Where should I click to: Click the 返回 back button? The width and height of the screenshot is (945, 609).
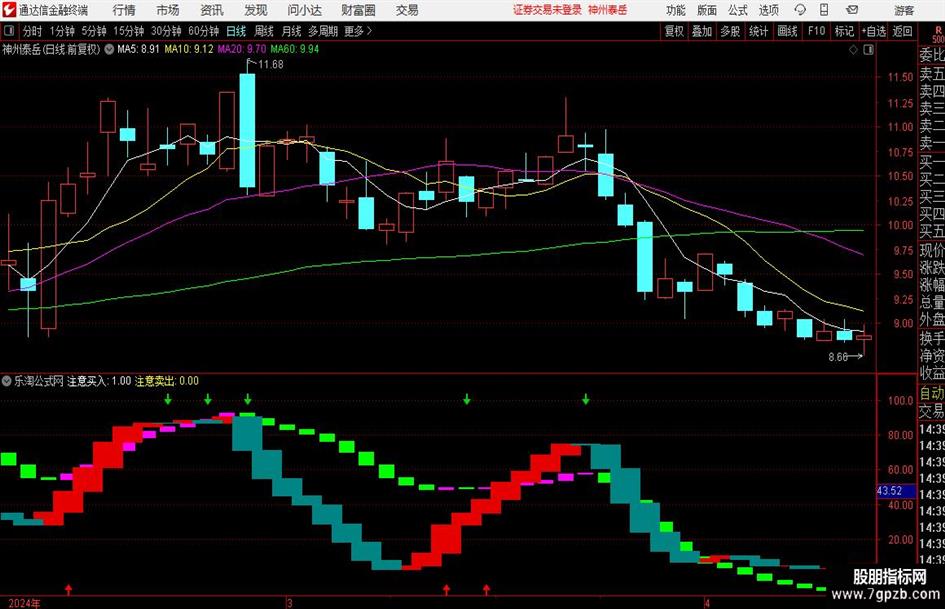(x=902, y=31)
